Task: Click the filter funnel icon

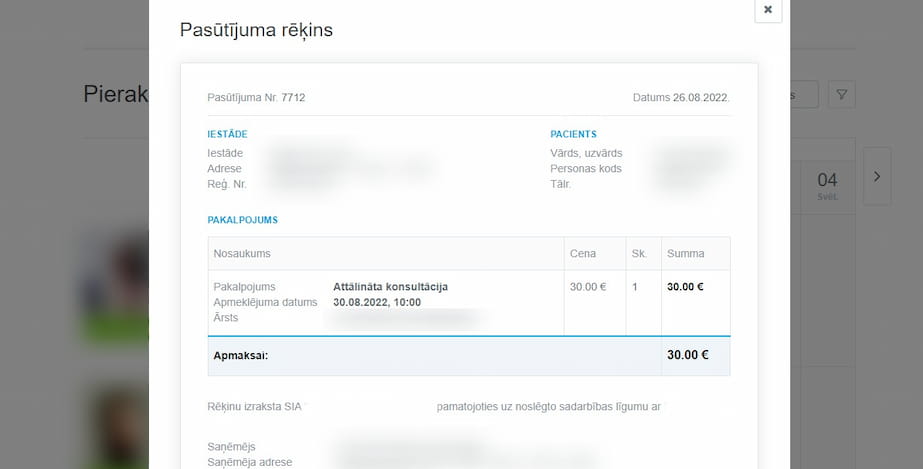Action: click(x=842, y=95)
